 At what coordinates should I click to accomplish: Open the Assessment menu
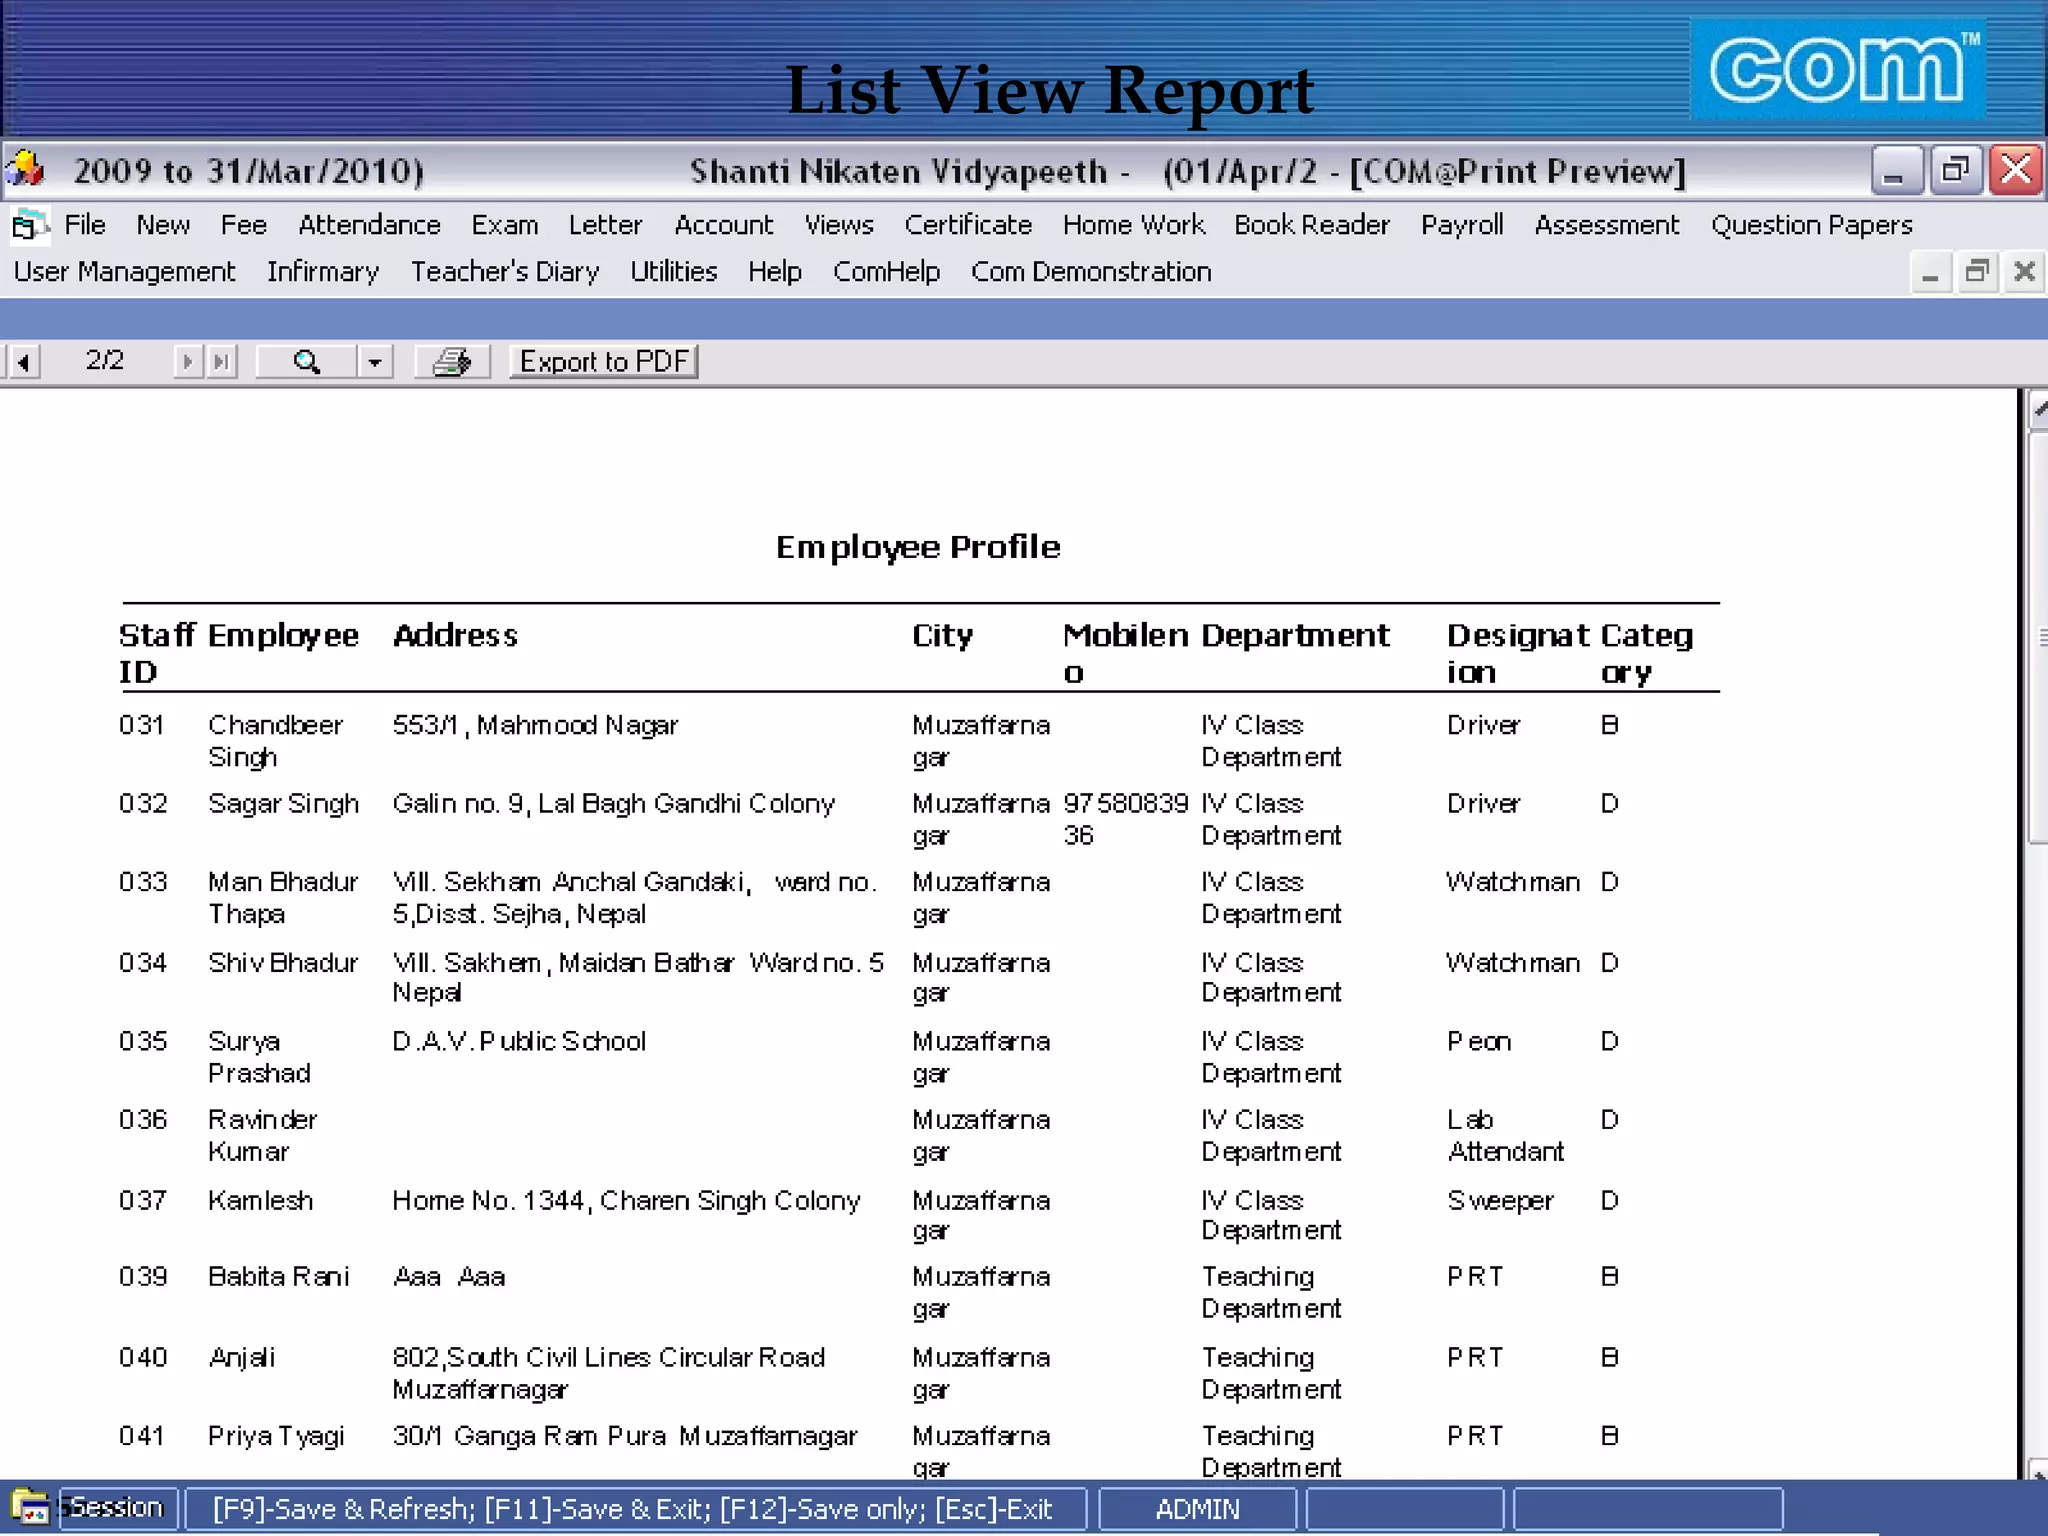(1607, 225)
